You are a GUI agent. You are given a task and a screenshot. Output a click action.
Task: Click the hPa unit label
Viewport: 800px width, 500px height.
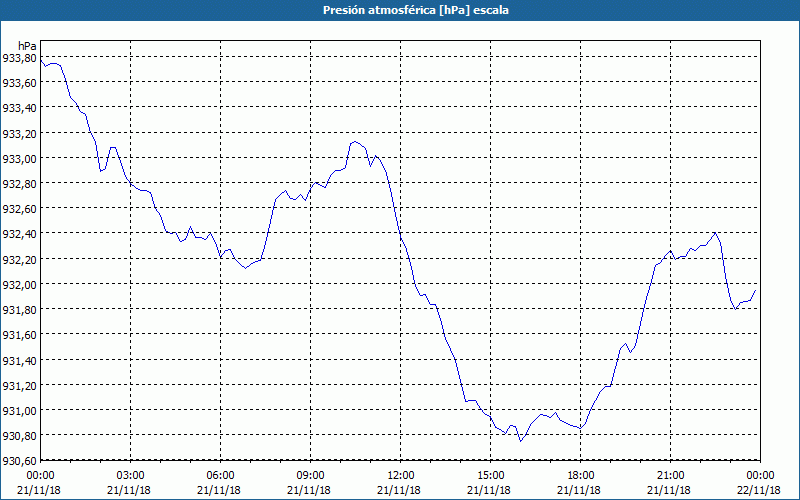click(x=27, y=45)
